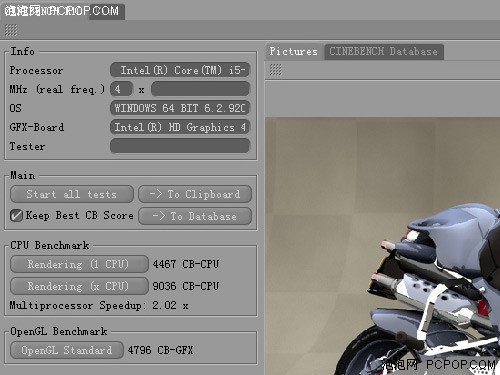Click the OS field showing WINDOWS 64 BIT

(180, 108)
